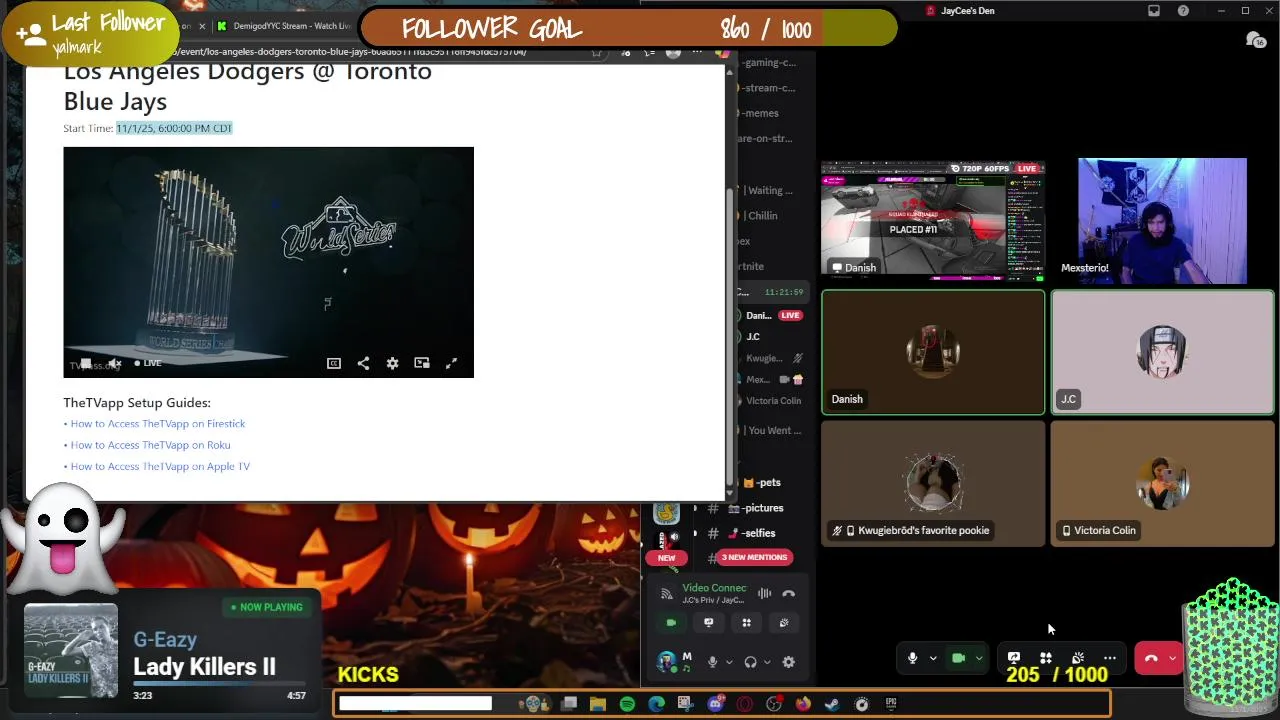1280x720 pixels.
Task: Share your screen from call controls
Action: [1014, 658]
